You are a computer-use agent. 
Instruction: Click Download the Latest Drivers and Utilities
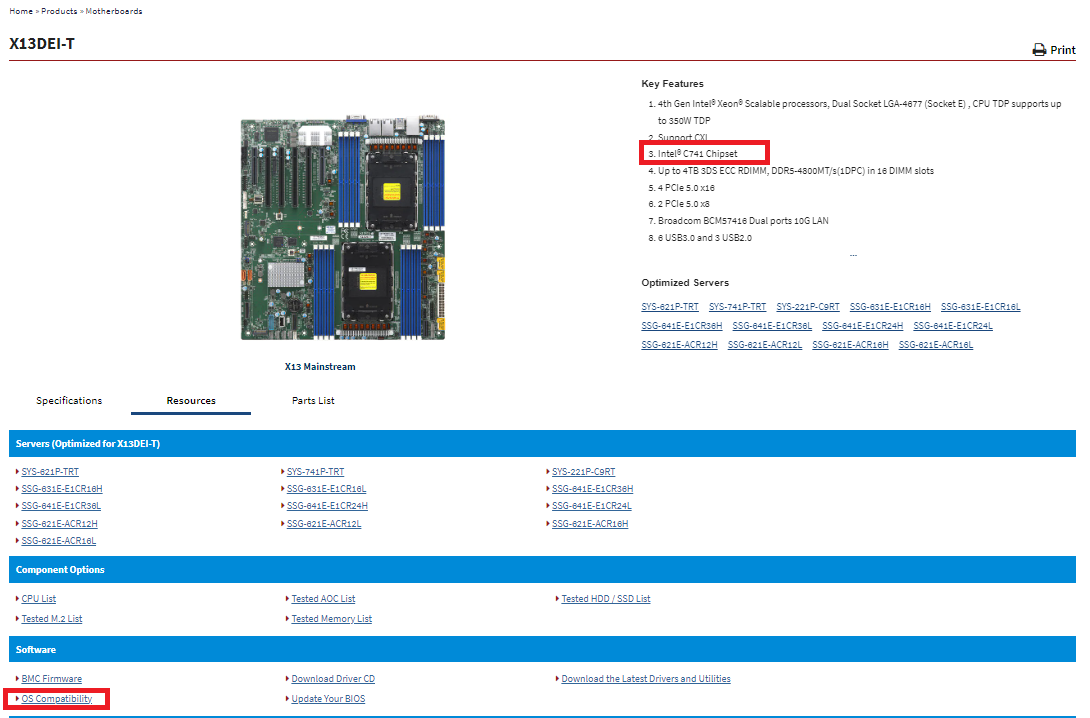645,679
